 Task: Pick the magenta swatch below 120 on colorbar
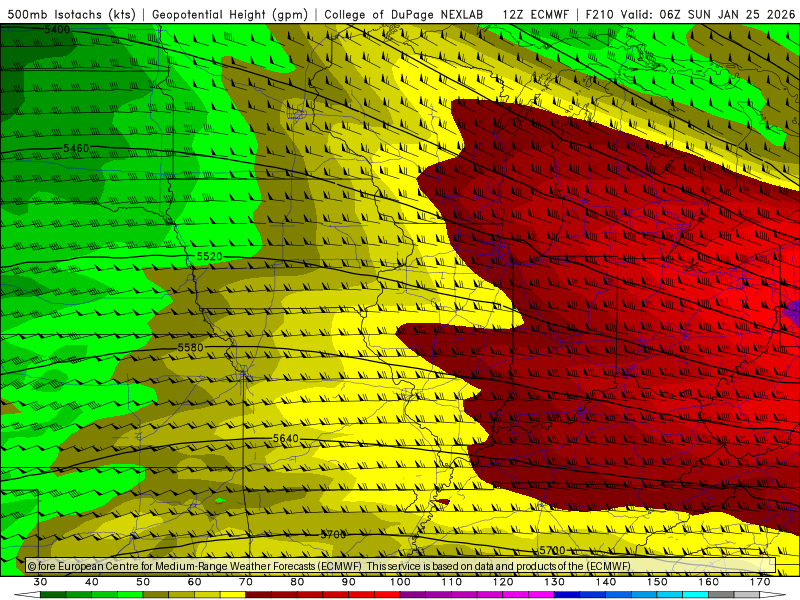coord(516,595)
